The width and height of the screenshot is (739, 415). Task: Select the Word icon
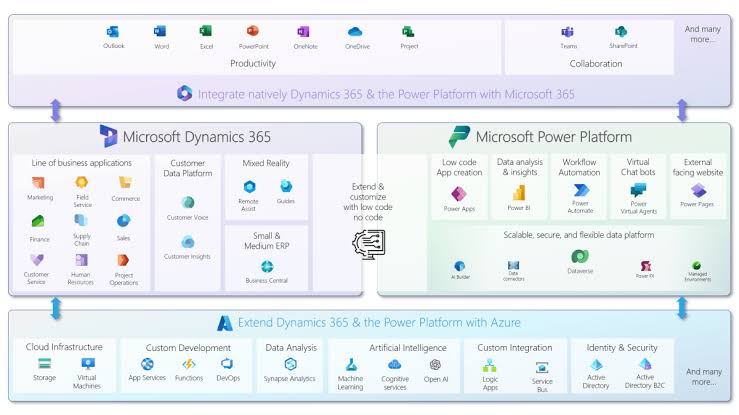coord(160,32)
